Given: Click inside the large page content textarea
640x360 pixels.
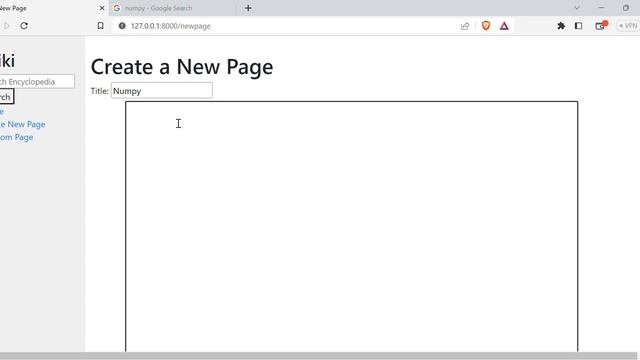Looking at the screenshot, I should pos(351,227).
